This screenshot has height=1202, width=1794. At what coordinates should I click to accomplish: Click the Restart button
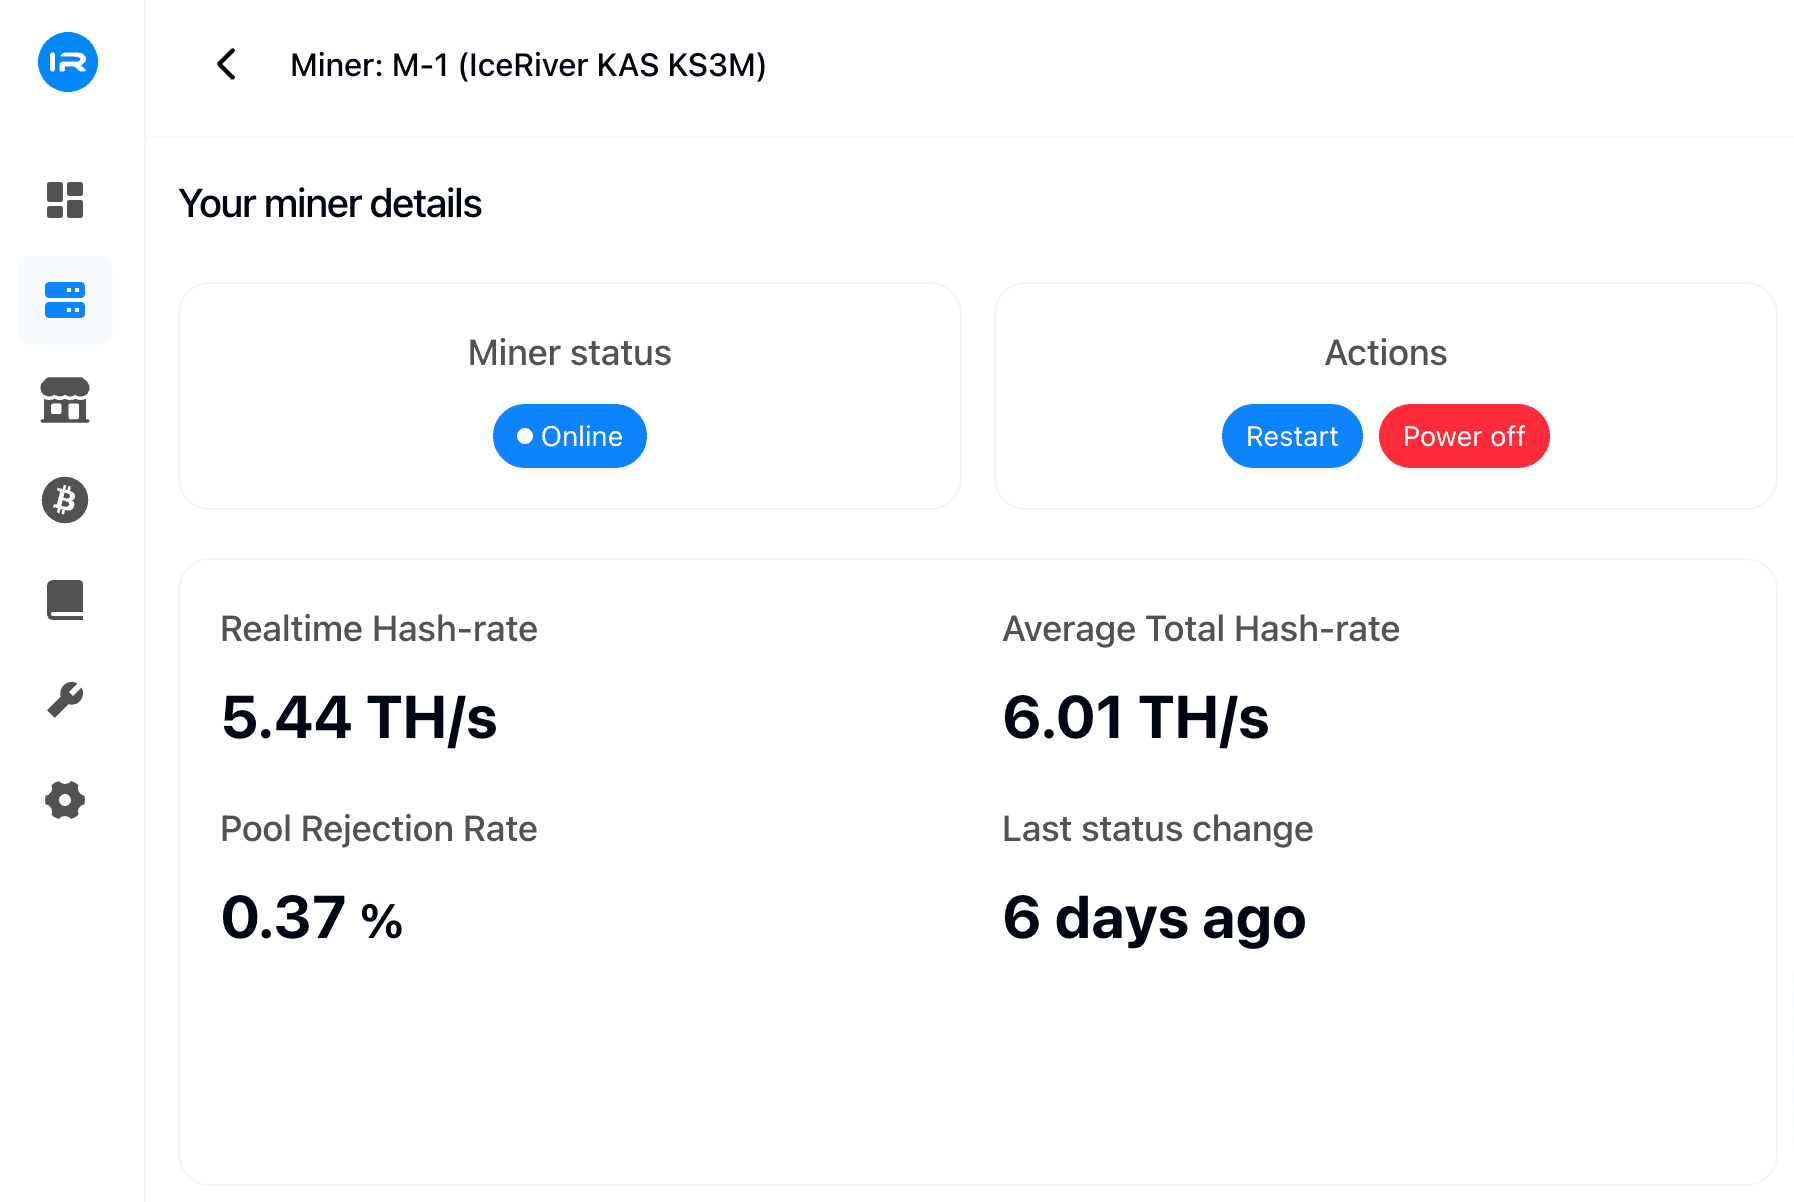click(x=1291, y=436)
